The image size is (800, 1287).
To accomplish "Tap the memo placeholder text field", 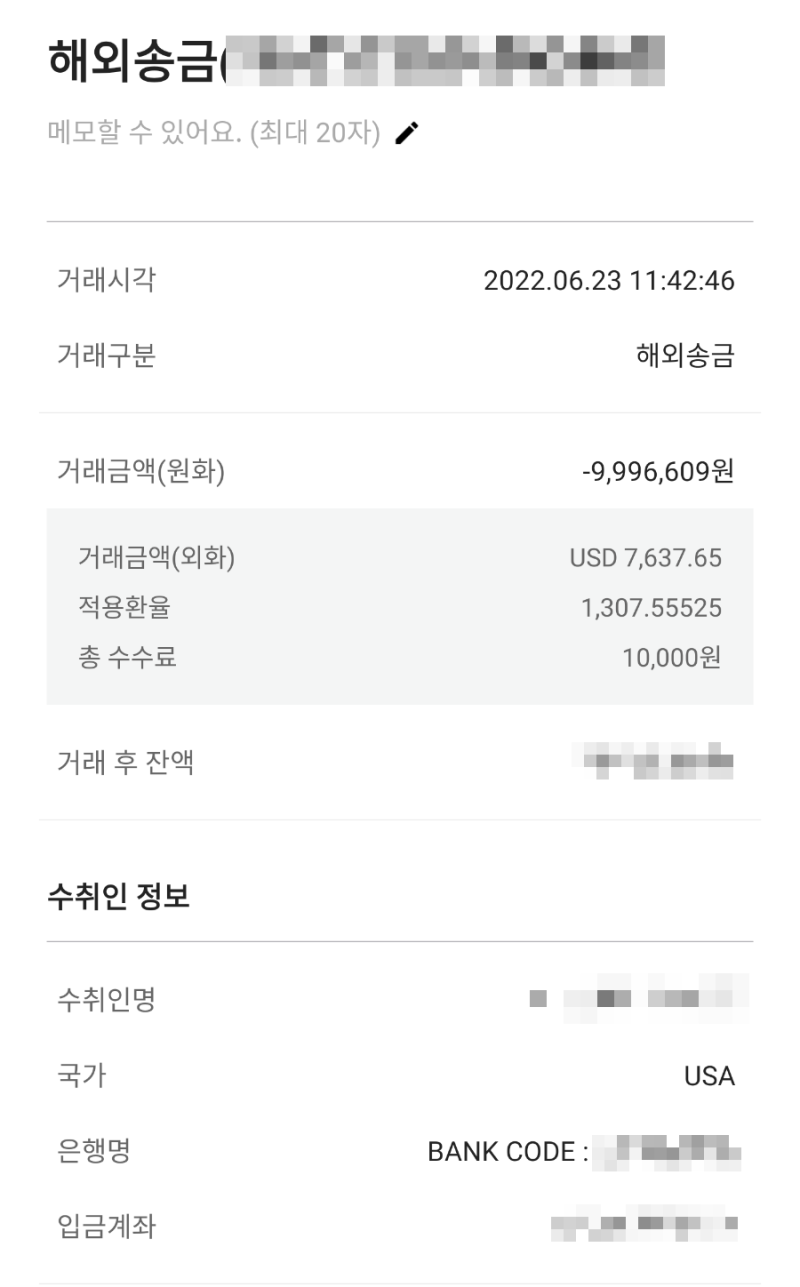I will tap(214, 133).
